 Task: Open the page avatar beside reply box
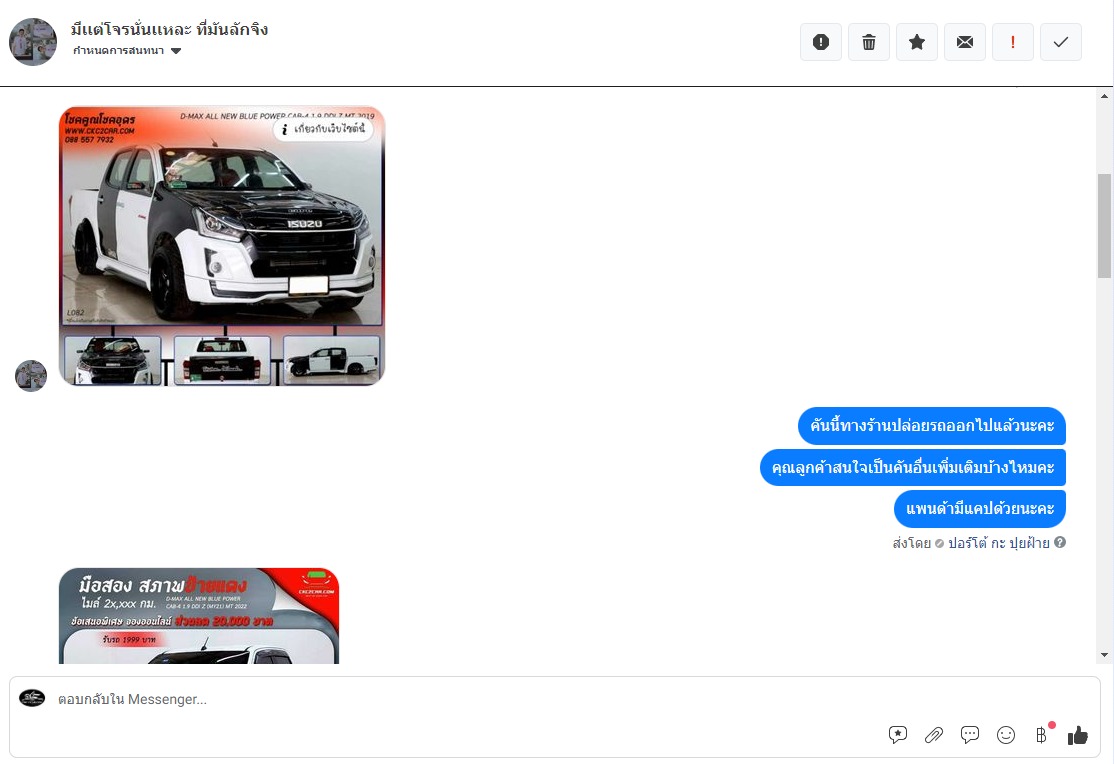(32, 698)
